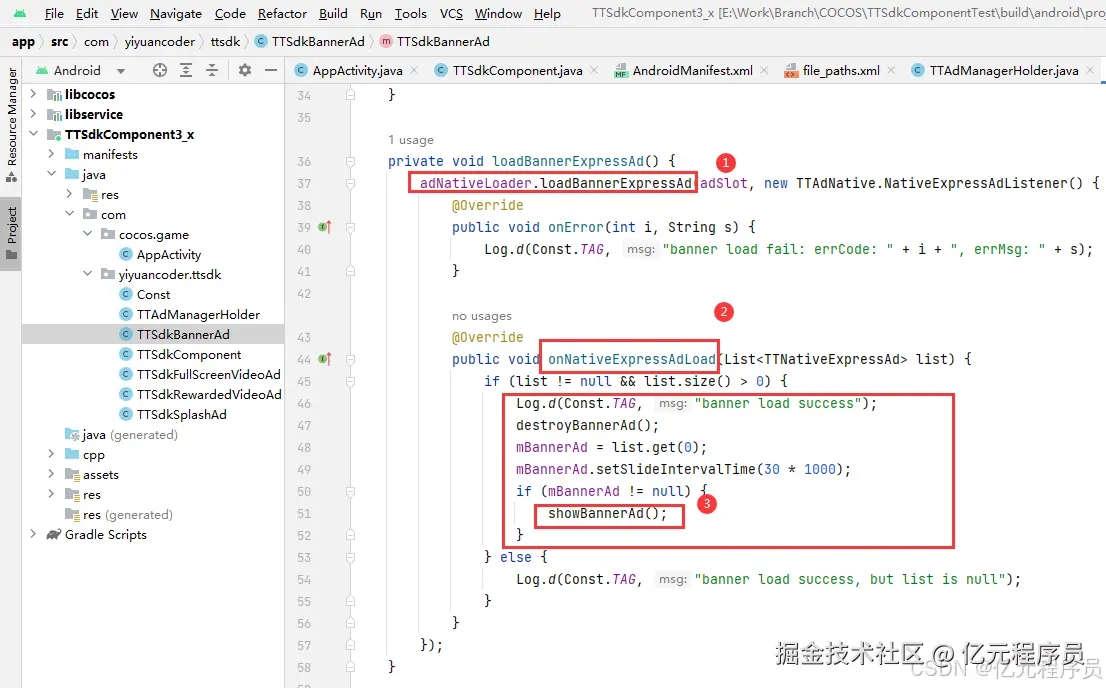Select opened file locator target icon

pos(160,70)
